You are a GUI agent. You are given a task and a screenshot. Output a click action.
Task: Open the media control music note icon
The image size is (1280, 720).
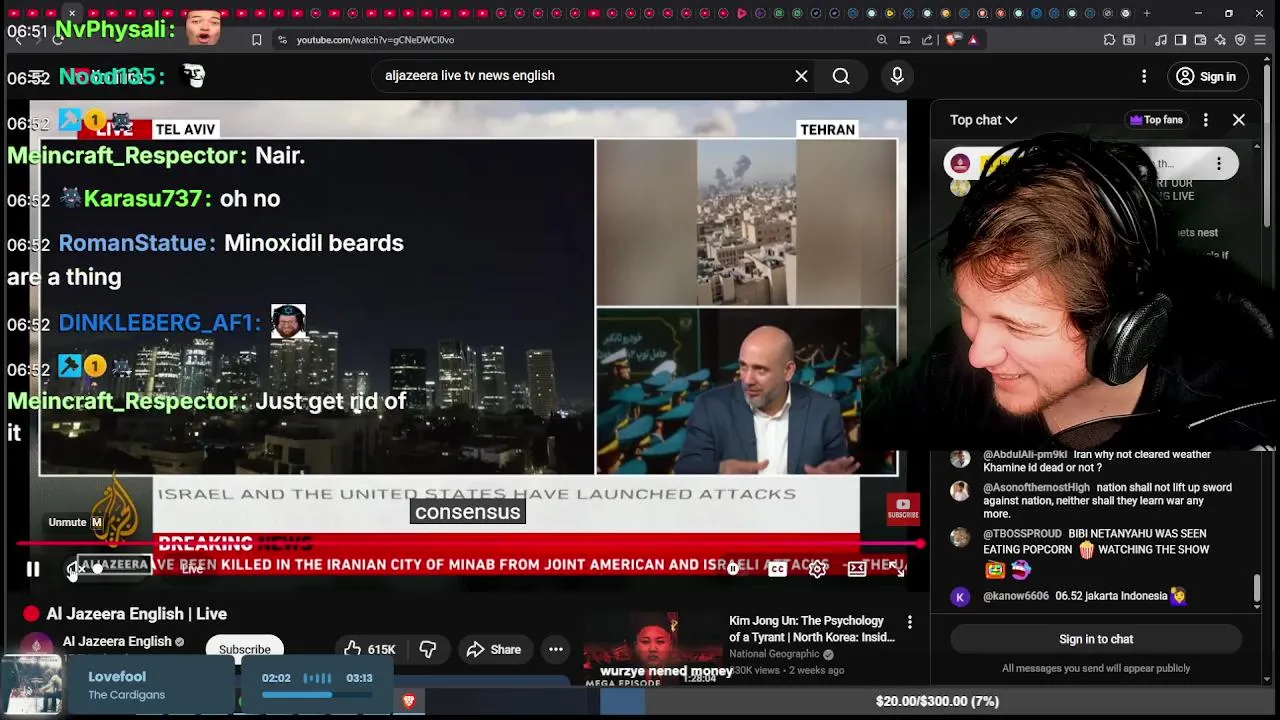(x=1161, y=40)
